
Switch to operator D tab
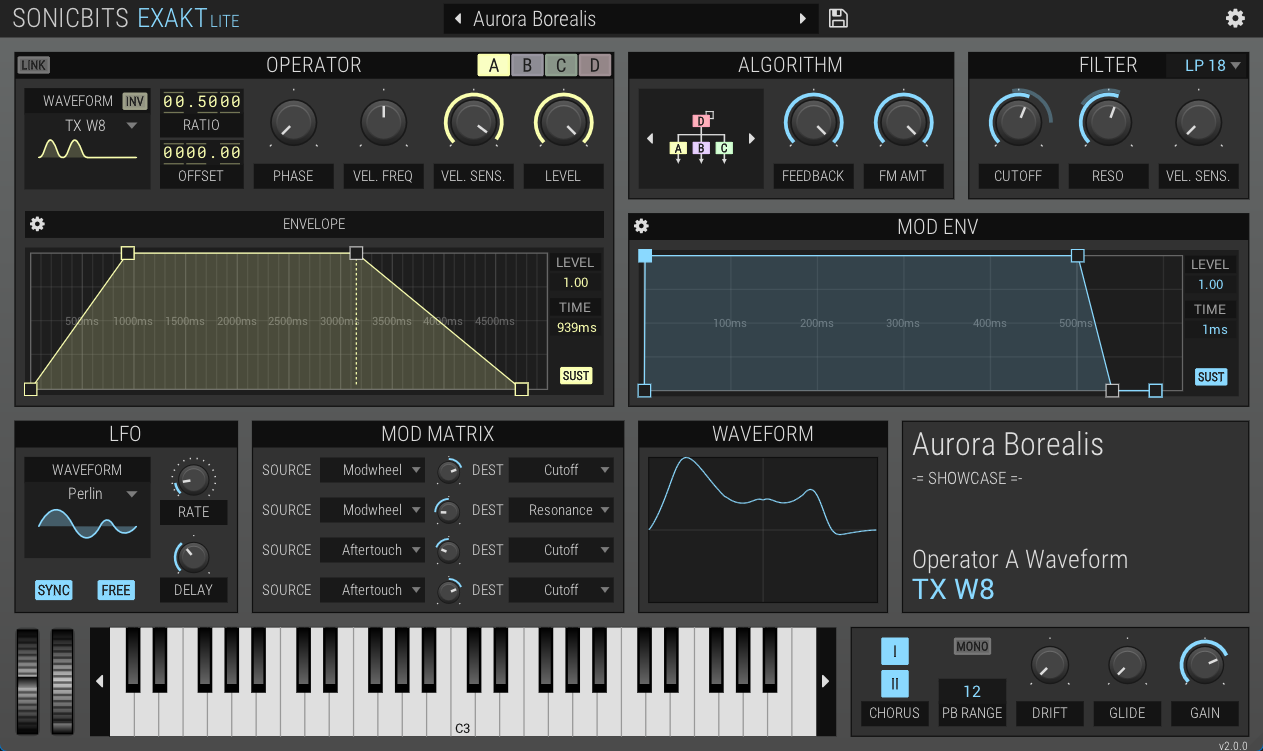pos(594,66)
